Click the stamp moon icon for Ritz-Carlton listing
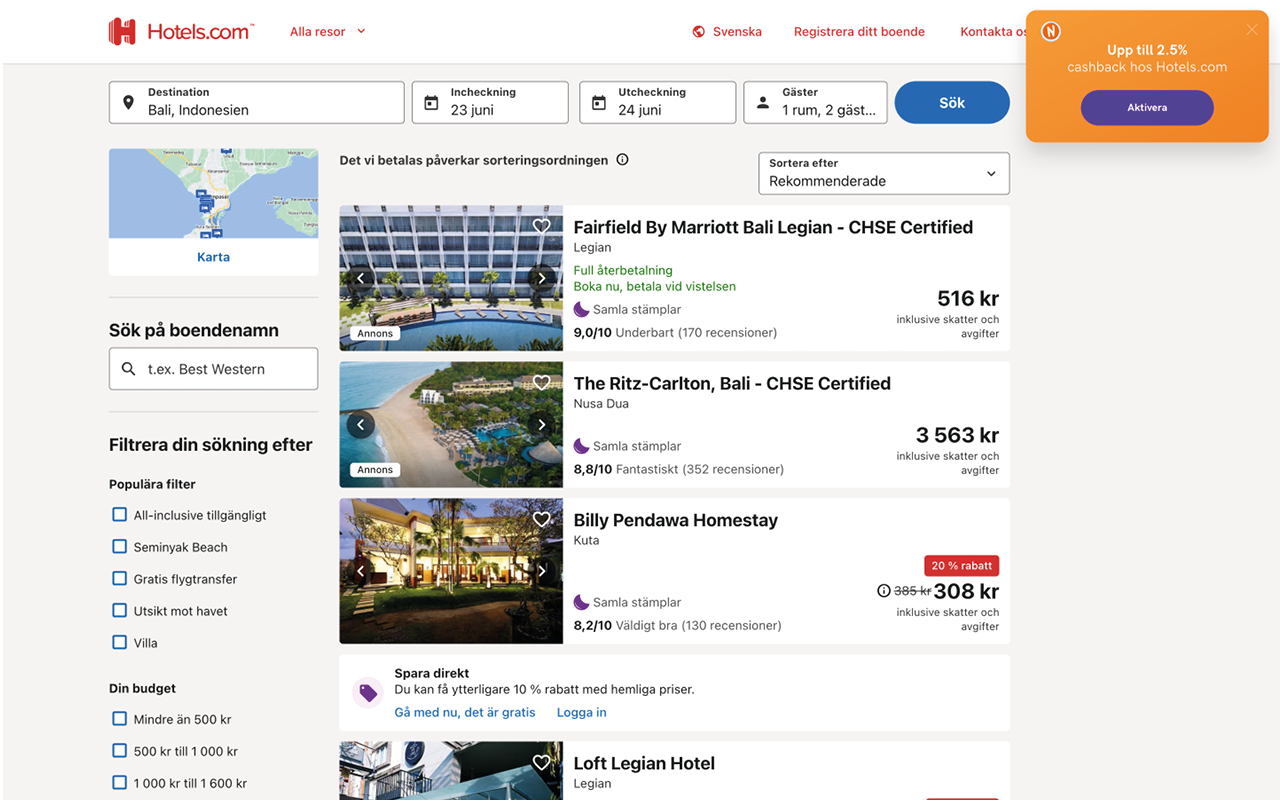 (x=581, y=446)
